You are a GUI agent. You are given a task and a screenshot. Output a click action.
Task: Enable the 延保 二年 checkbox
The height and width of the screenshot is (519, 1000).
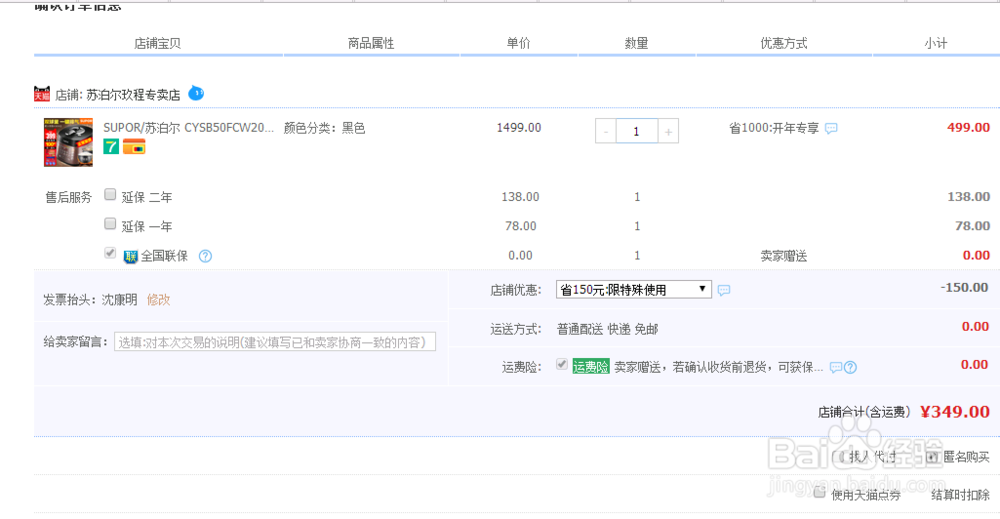pyautogui.click(x=110, y=194)
